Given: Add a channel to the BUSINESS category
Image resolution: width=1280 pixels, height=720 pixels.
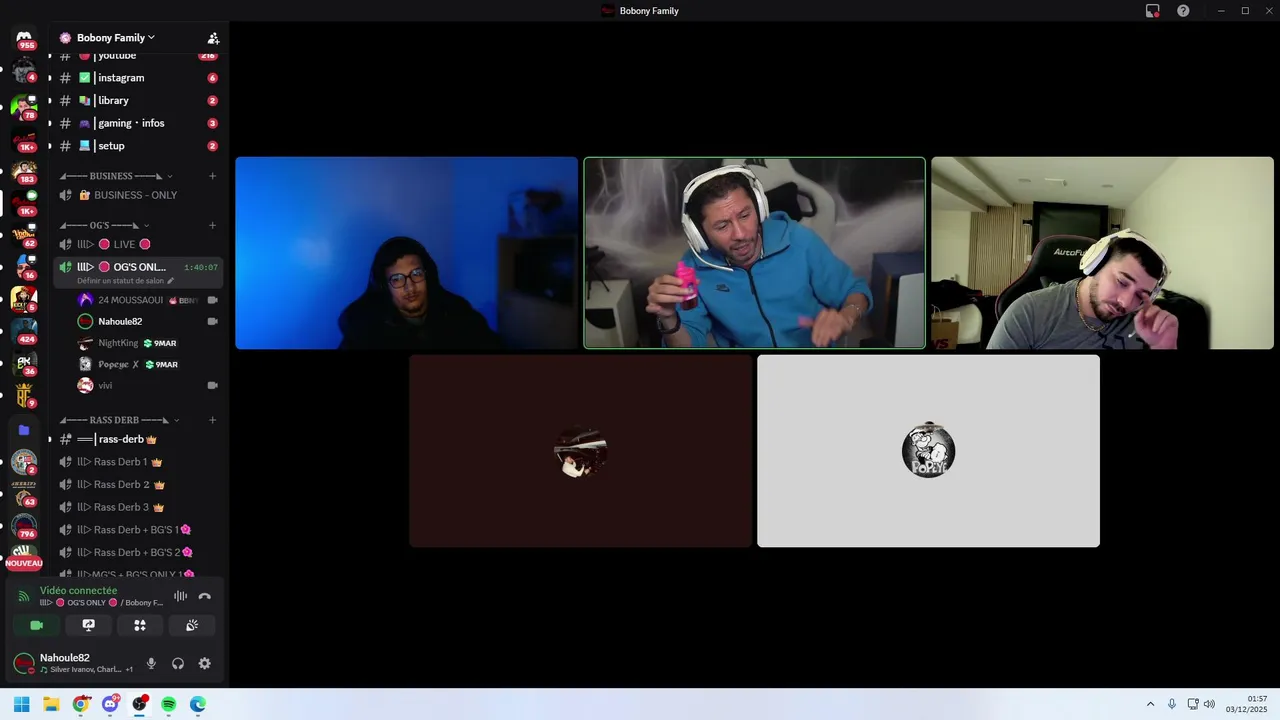Looking at the screenshot, I should point(212,176).
